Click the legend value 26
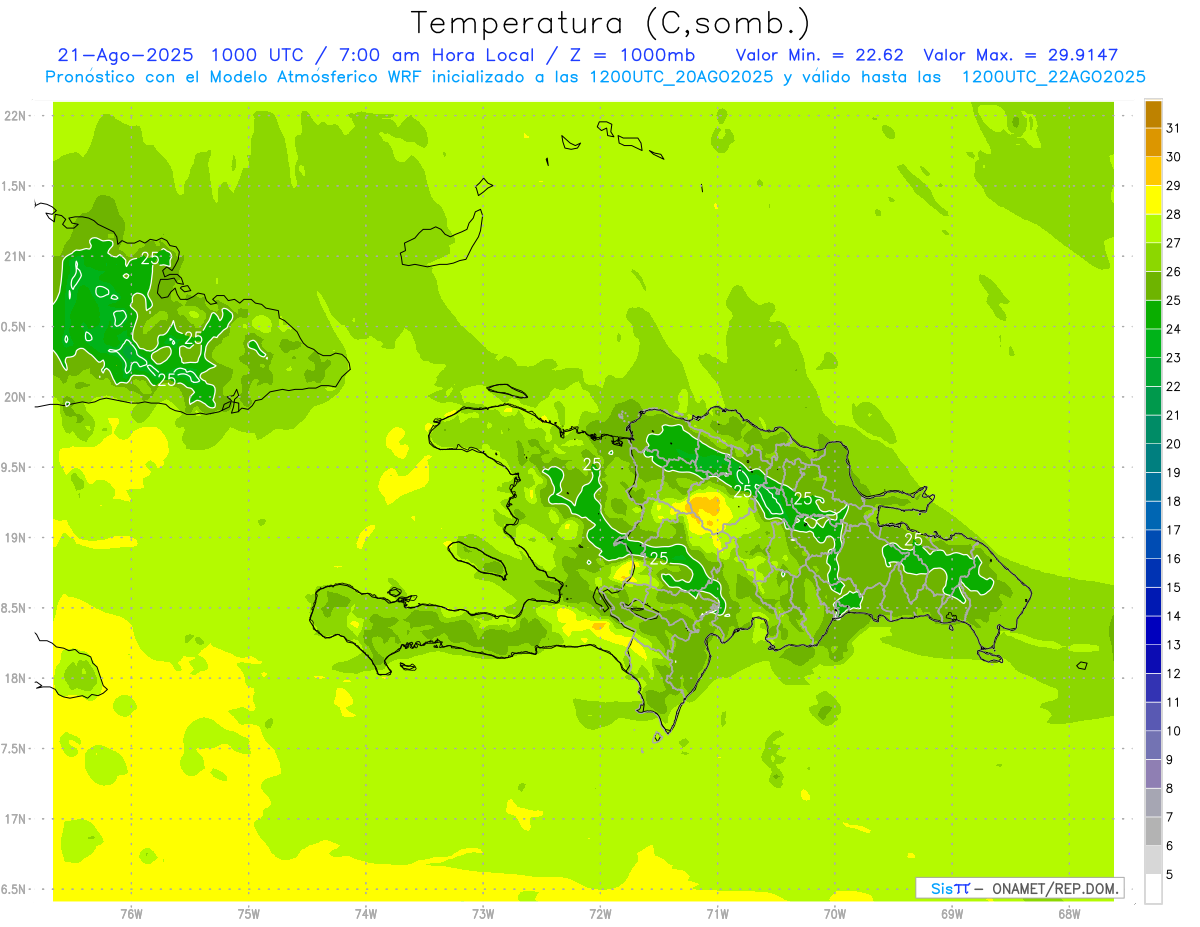The height and width of the screenshot is (927, 1200). click(x=1173, y=271)
